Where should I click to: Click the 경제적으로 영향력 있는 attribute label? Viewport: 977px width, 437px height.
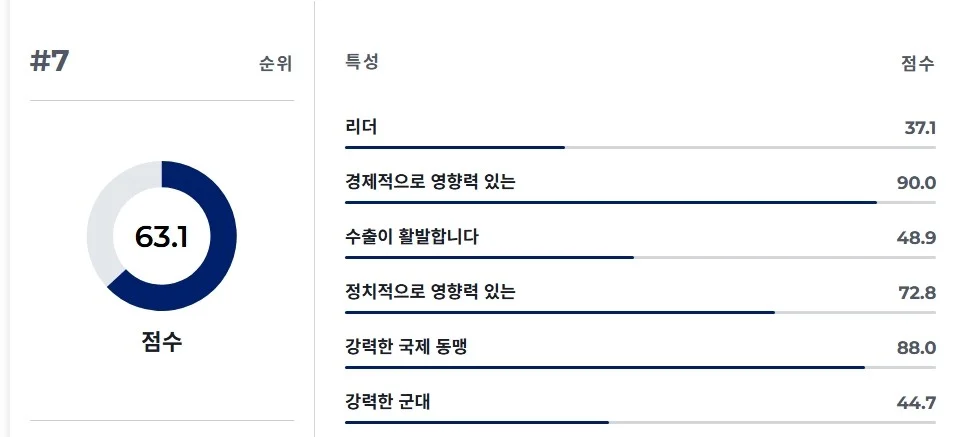pos(430,182)
